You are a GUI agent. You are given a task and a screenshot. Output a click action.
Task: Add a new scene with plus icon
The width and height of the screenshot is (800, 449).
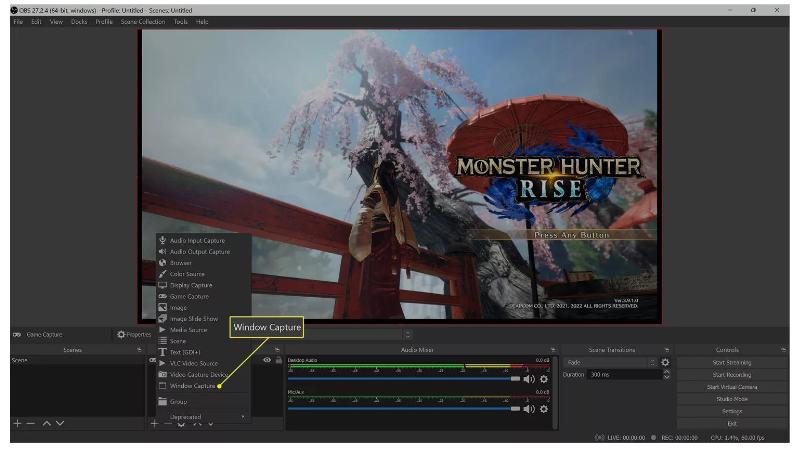pyautogui.click(x=17, y=423)
